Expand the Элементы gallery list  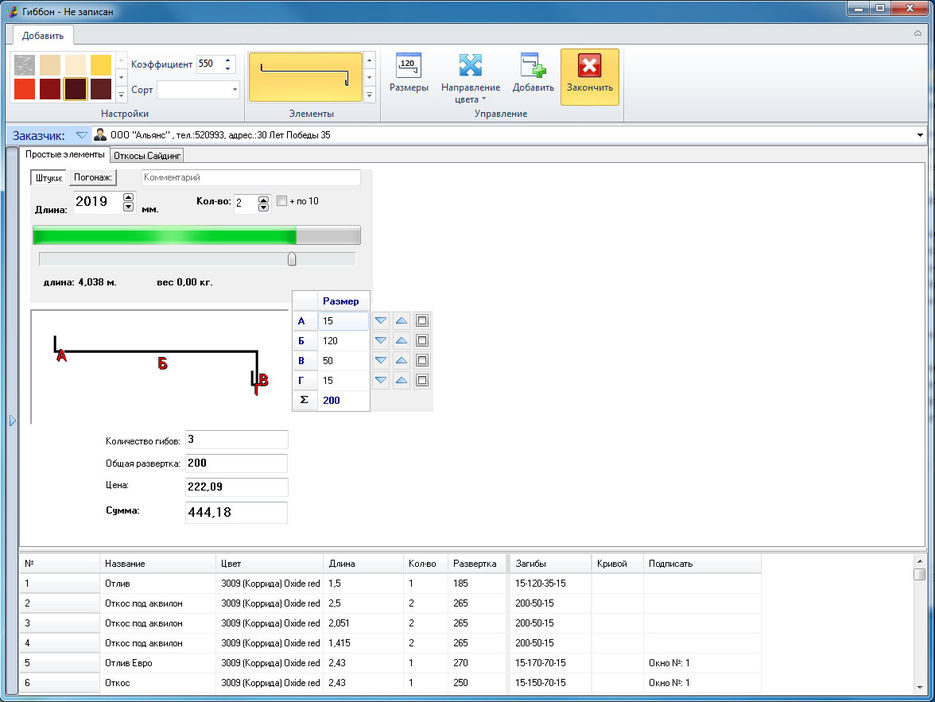(x=370, y=94)
